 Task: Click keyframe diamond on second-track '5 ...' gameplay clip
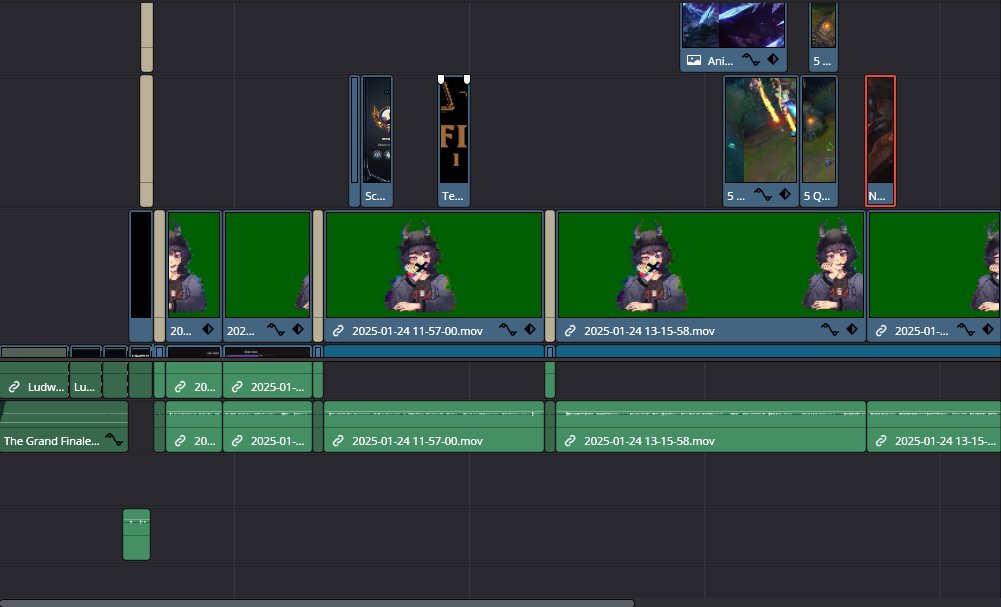[x=785, y=194]
